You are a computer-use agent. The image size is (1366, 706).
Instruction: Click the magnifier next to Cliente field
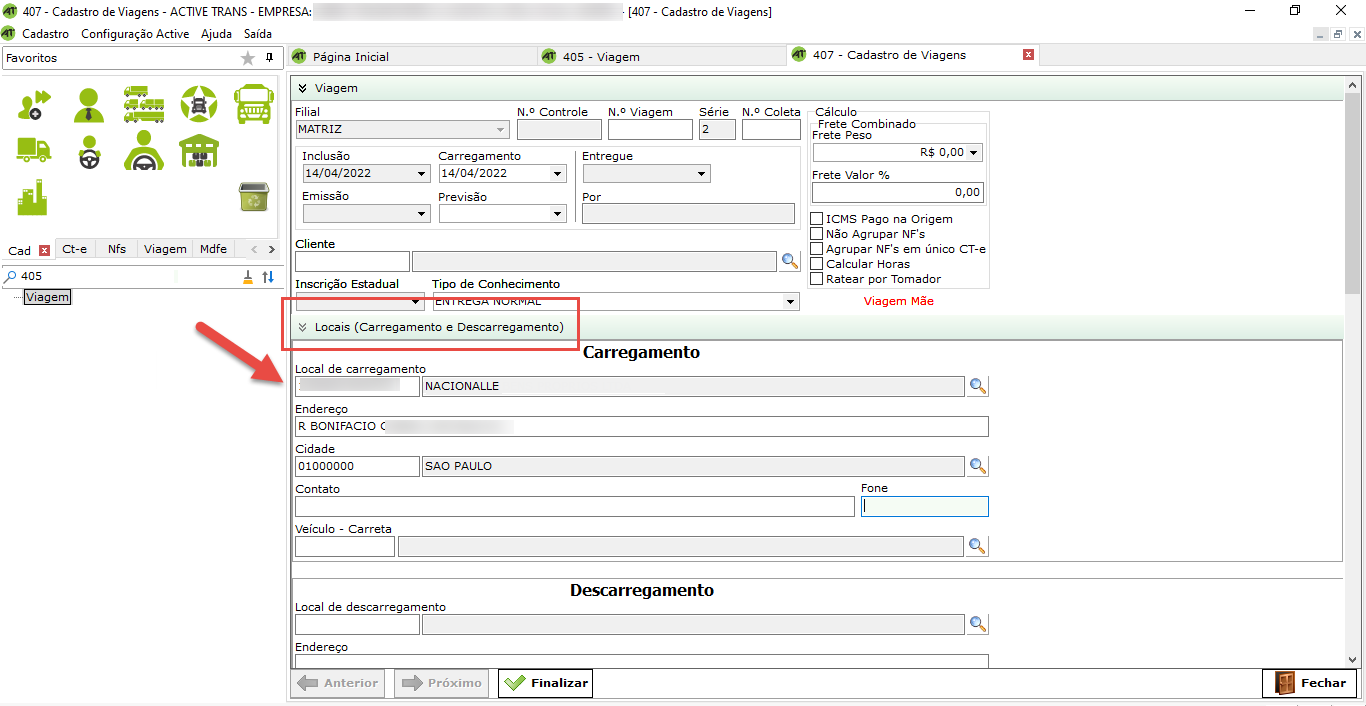(x=790, y=261)
